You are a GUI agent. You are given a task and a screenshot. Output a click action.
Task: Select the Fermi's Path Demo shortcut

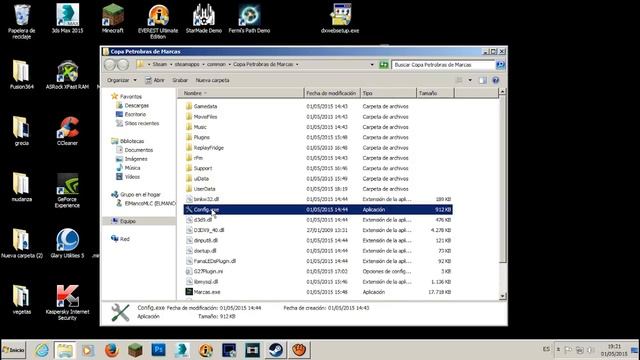click(x=249, y=19)
